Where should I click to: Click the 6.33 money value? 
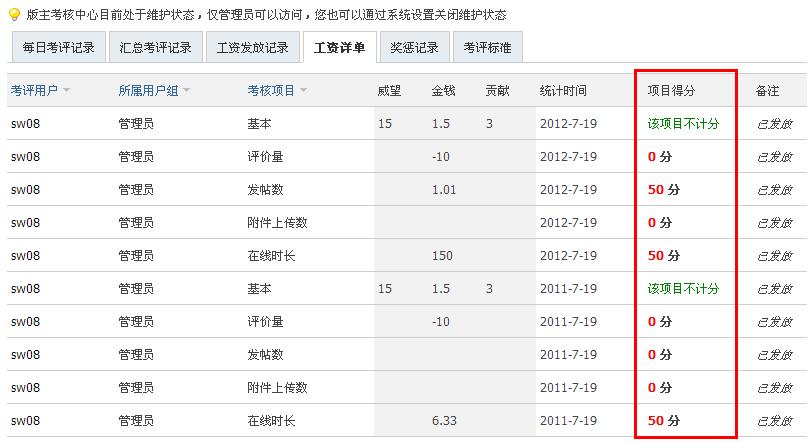[444, 420]
